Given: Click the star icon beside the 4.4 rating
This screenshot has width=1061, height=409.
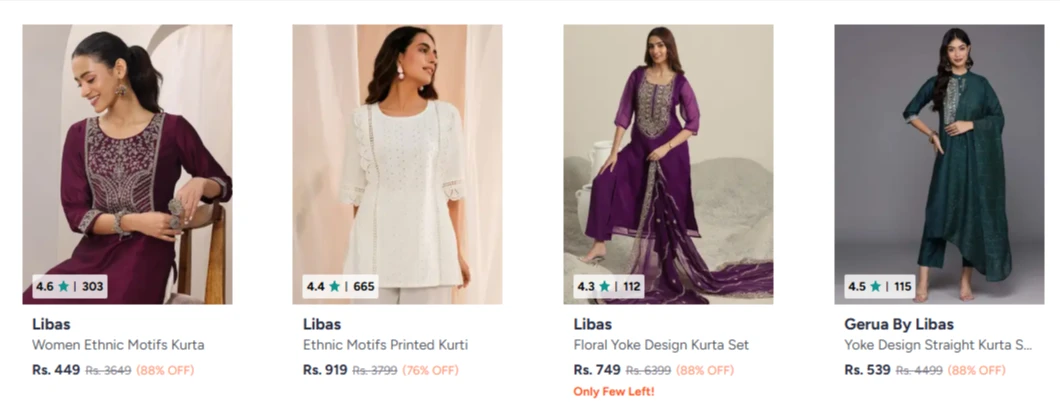Looking at the screenshot, I should point(335,287).
